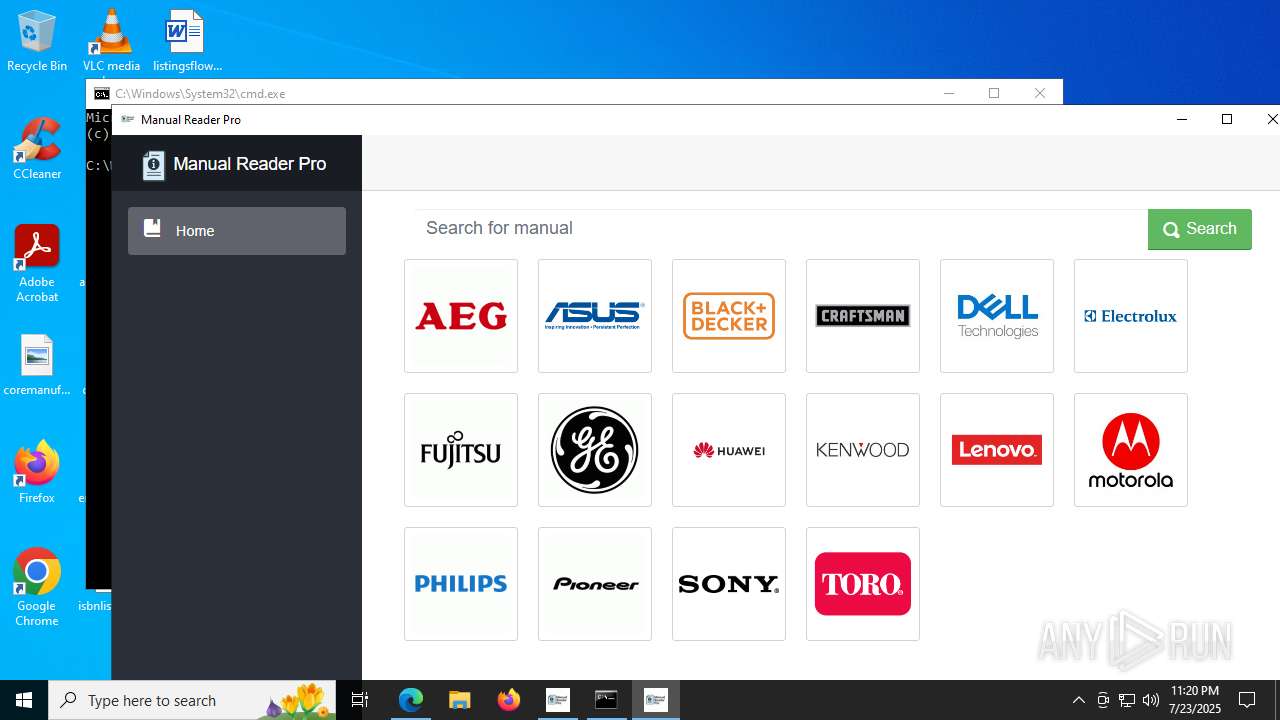Open Recycle Bin desktop icon
The image size is (1280, 720).
[37, 41]
